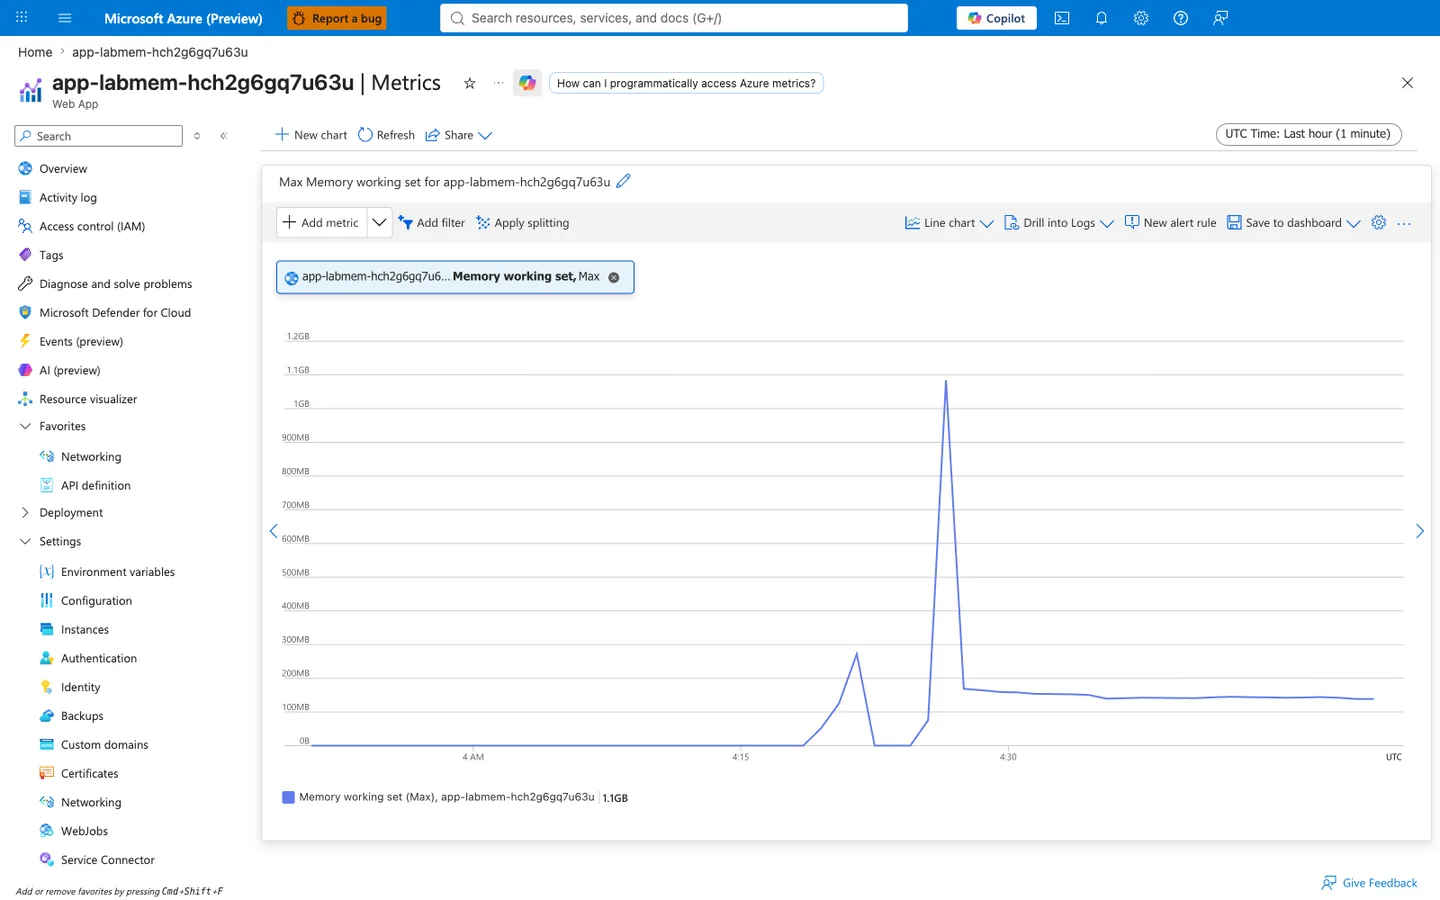Edit chart title with pencil icon
The image size is (1440, 900).
click(623, 181)
